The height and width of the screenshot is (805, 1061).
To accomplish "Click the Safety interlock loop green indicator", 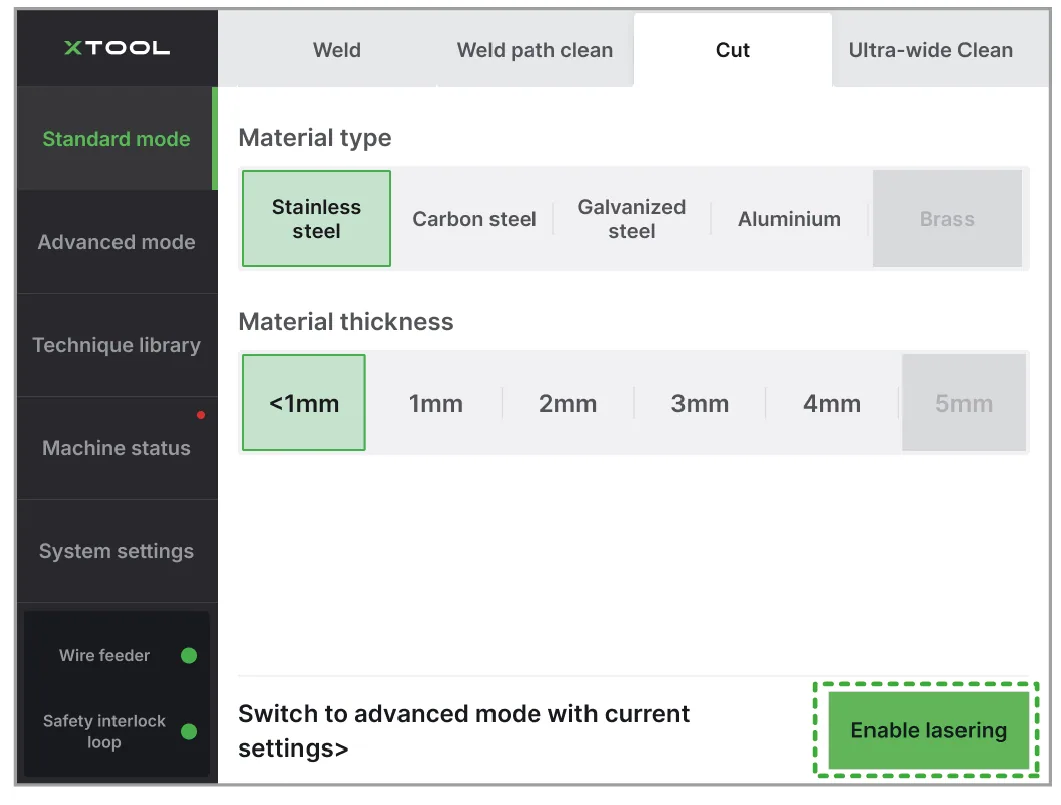I will point(189,731).
